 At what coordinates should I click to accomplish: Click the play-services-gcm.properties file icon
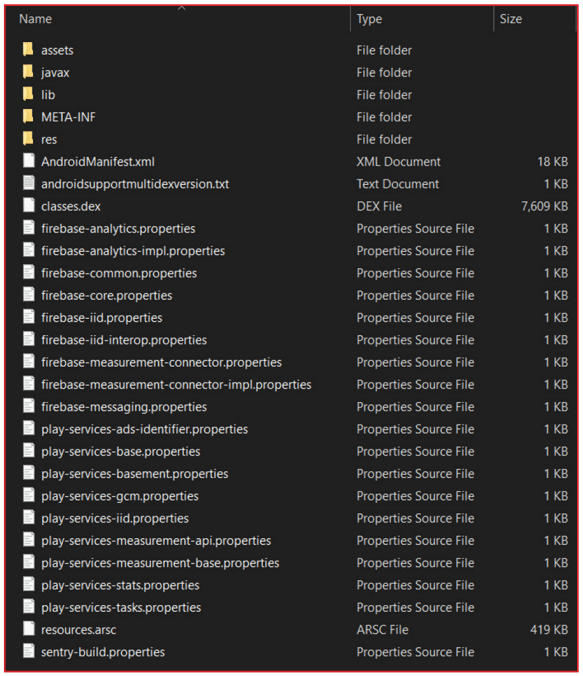point(28,495)
